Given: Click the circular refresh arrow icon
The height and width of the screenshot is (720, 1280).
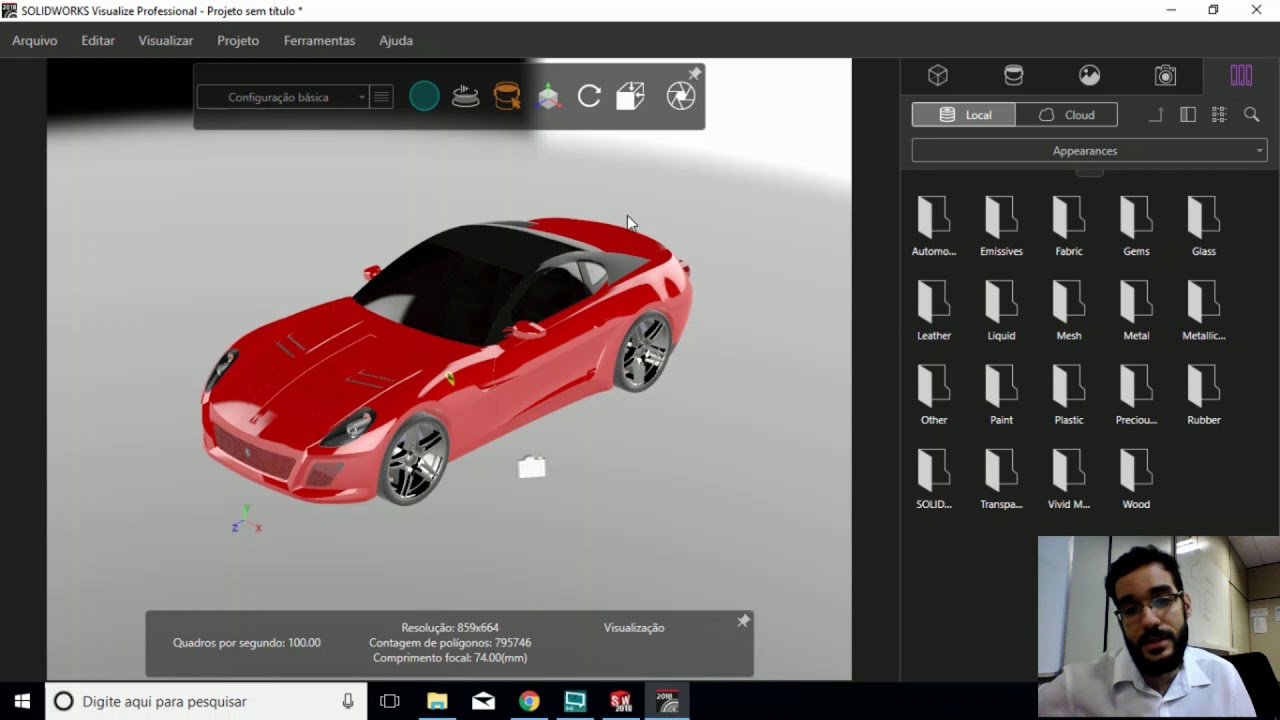Looking at the screenshot, I should pos(589,96).
